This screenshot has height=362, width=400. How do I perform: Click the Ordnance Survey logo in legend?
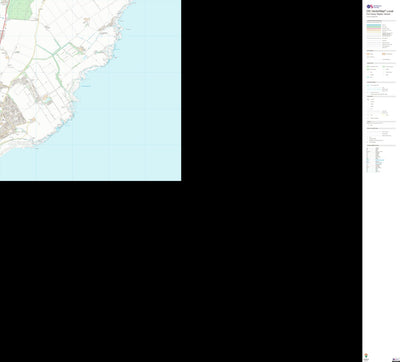point(374,6)
